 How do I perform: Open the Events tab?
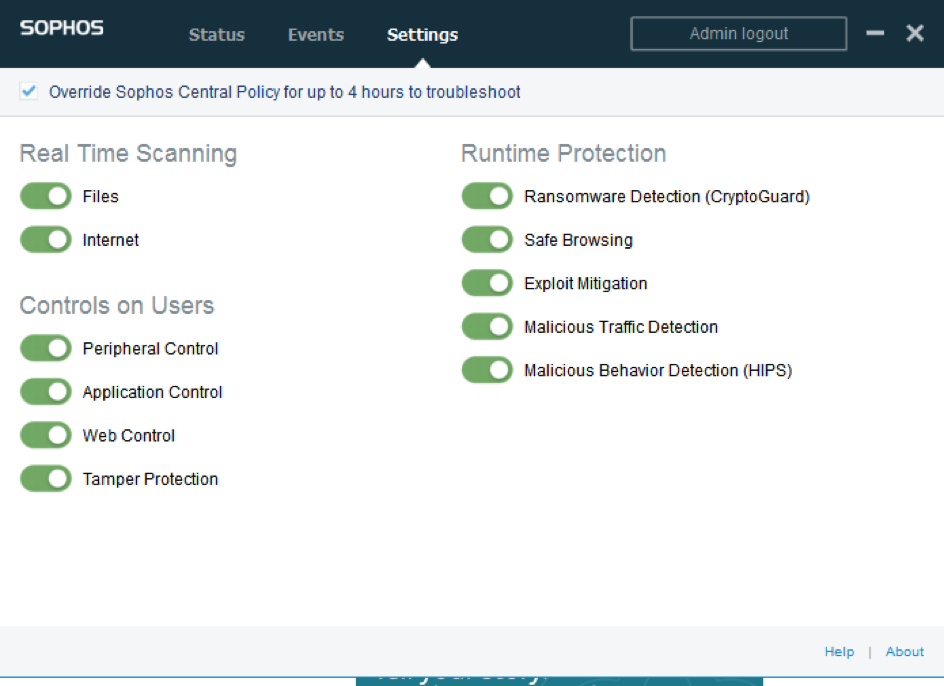pyautogui.click(x=316, y=35)
